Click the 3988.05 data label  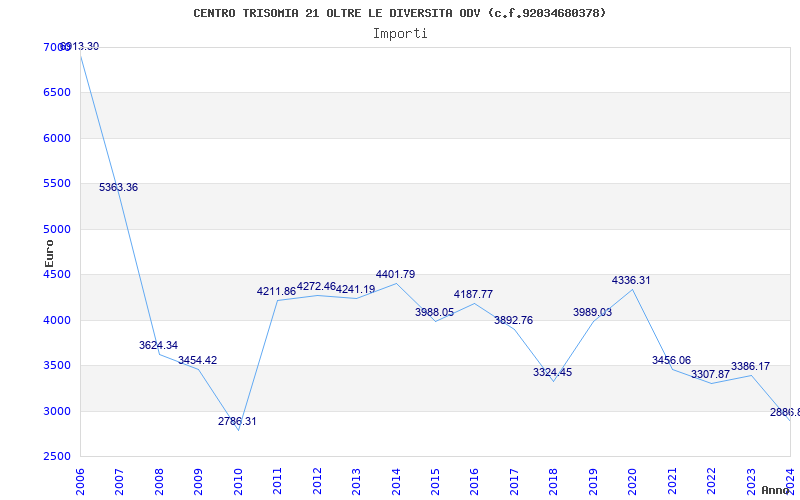coord(434,312)
